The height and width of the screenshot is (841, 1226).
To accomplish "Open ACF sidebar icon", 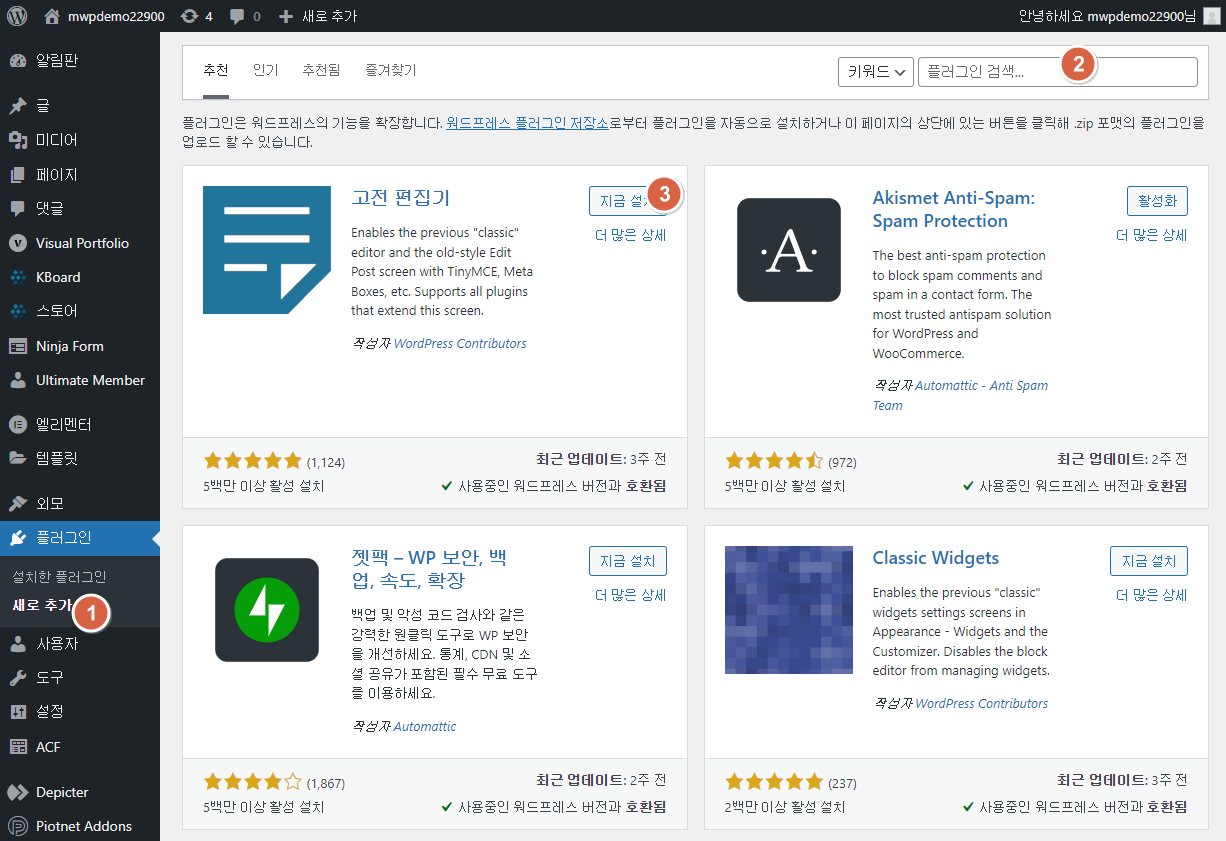I will [17, 746].
